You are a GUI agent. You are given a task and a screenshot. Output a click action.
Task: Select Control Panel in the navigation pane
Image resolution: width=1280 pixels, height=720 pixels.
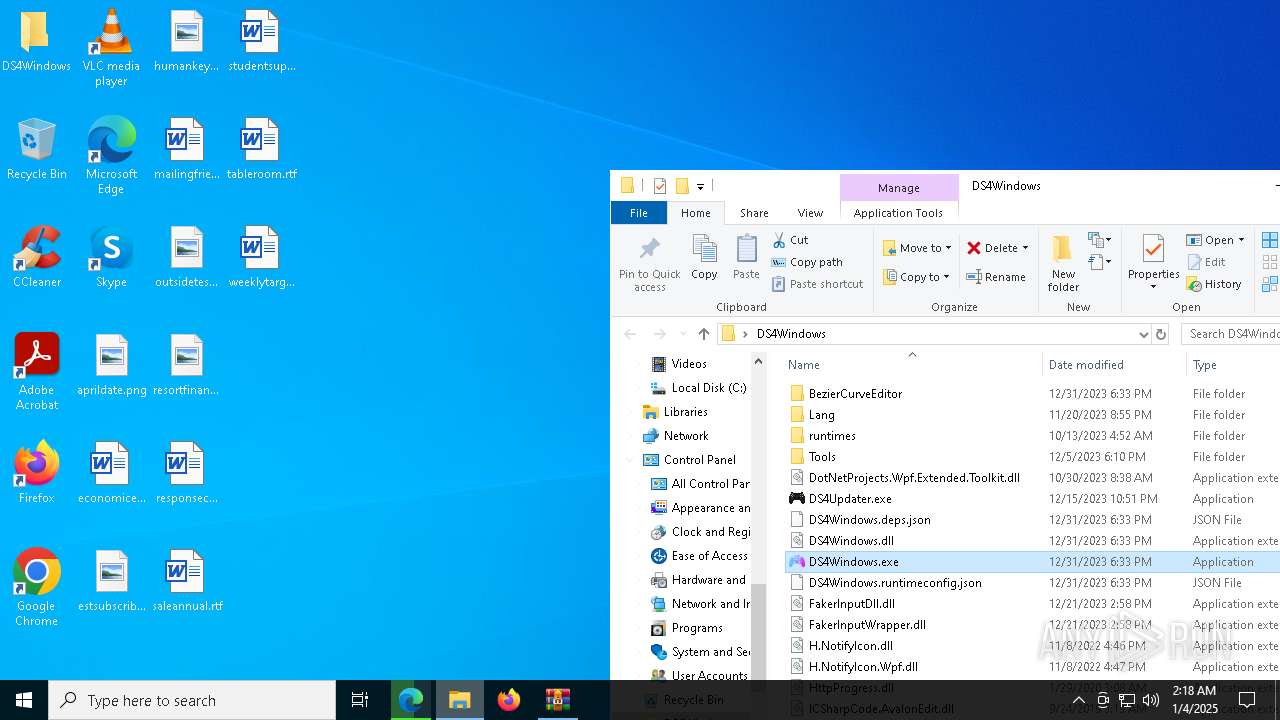click(x=689, y=460)
